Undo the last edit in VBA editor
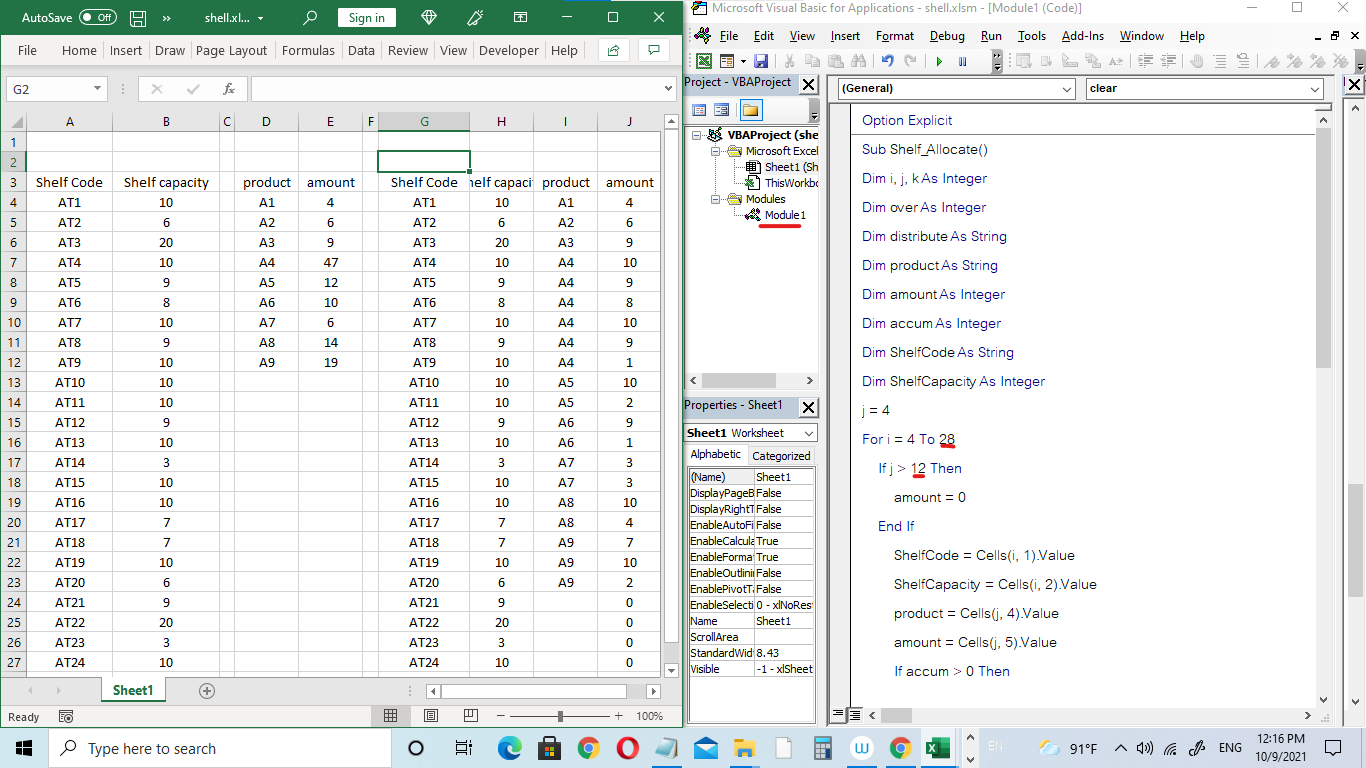The width and height of the screenshot is (1366, 768). [887, 61]
